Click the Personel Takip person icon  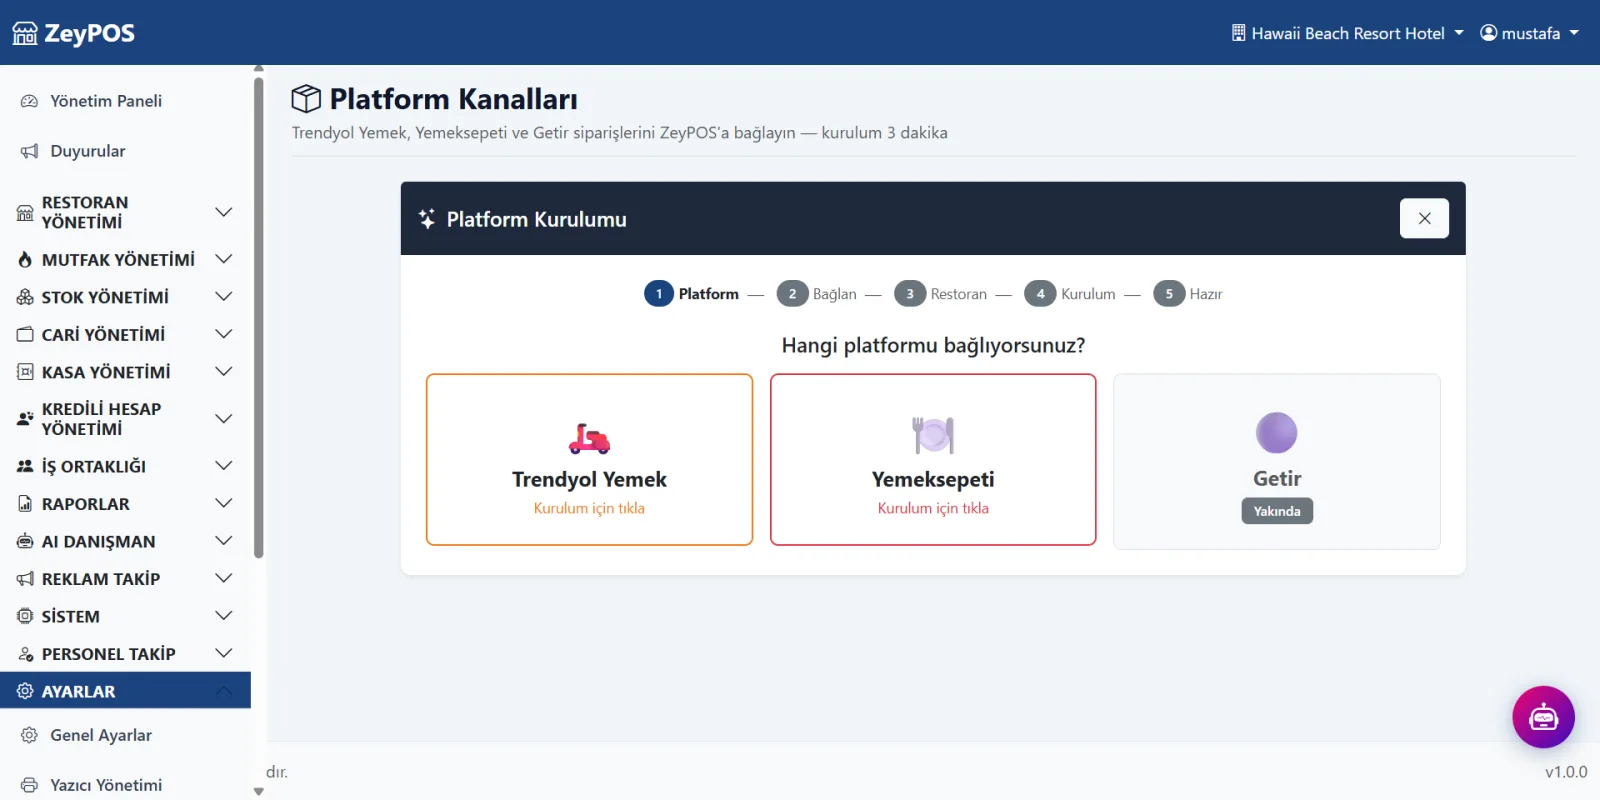point(25,654)
